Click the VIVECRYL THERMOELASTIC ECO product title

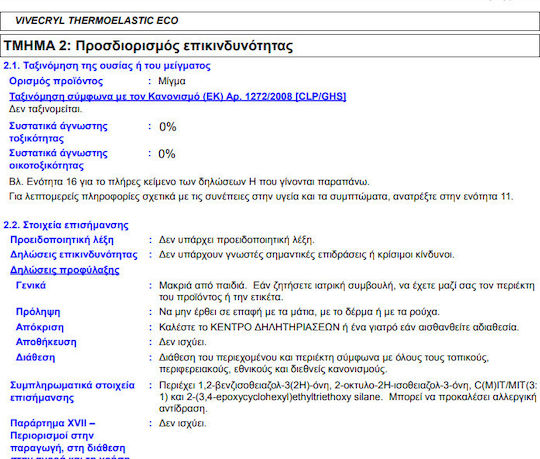click(96, 21)
